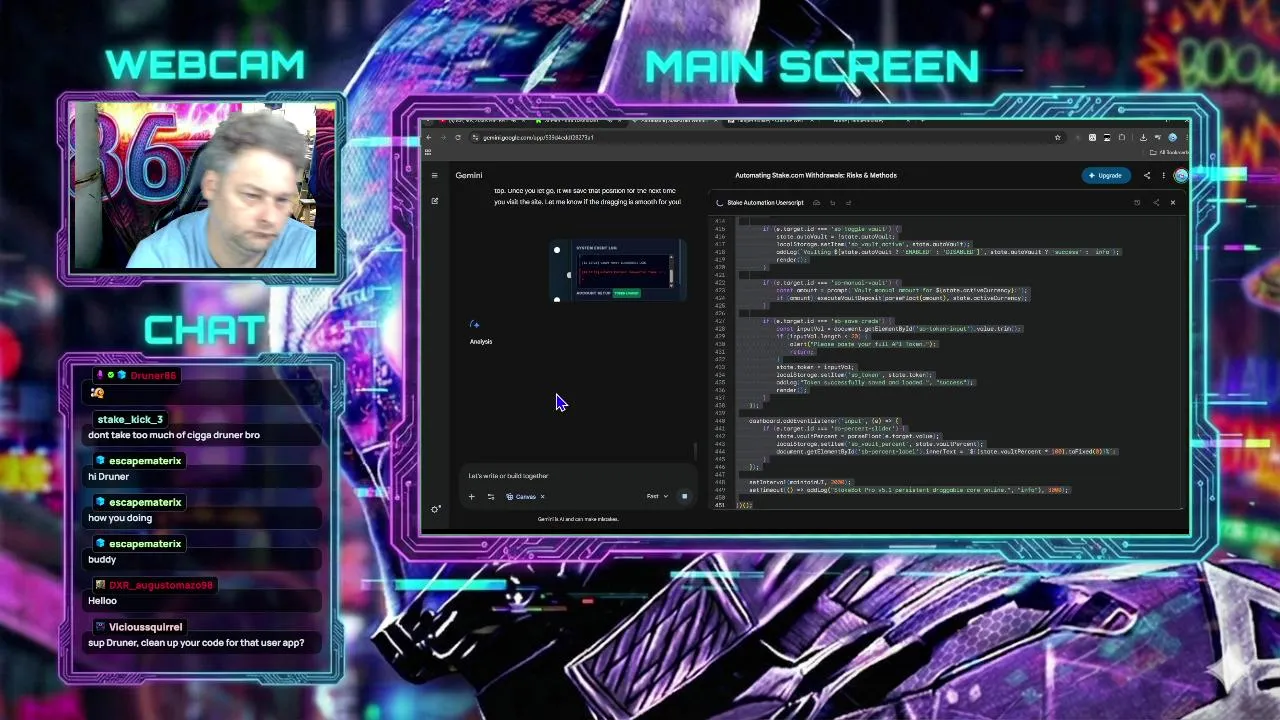Click username Viciousssquirrel in stream chat
Screen dimensions: 1280x720
pos(146,627)
